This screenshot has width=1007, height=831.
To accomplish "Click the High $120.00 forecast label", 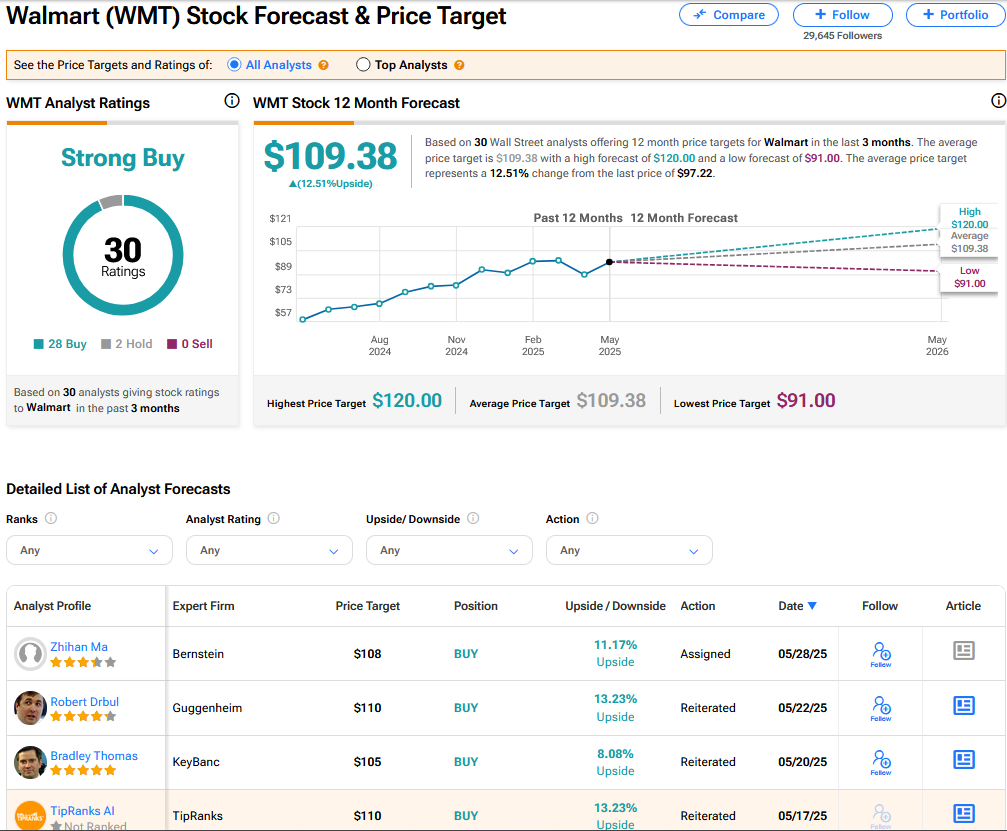I will (969, 218).
